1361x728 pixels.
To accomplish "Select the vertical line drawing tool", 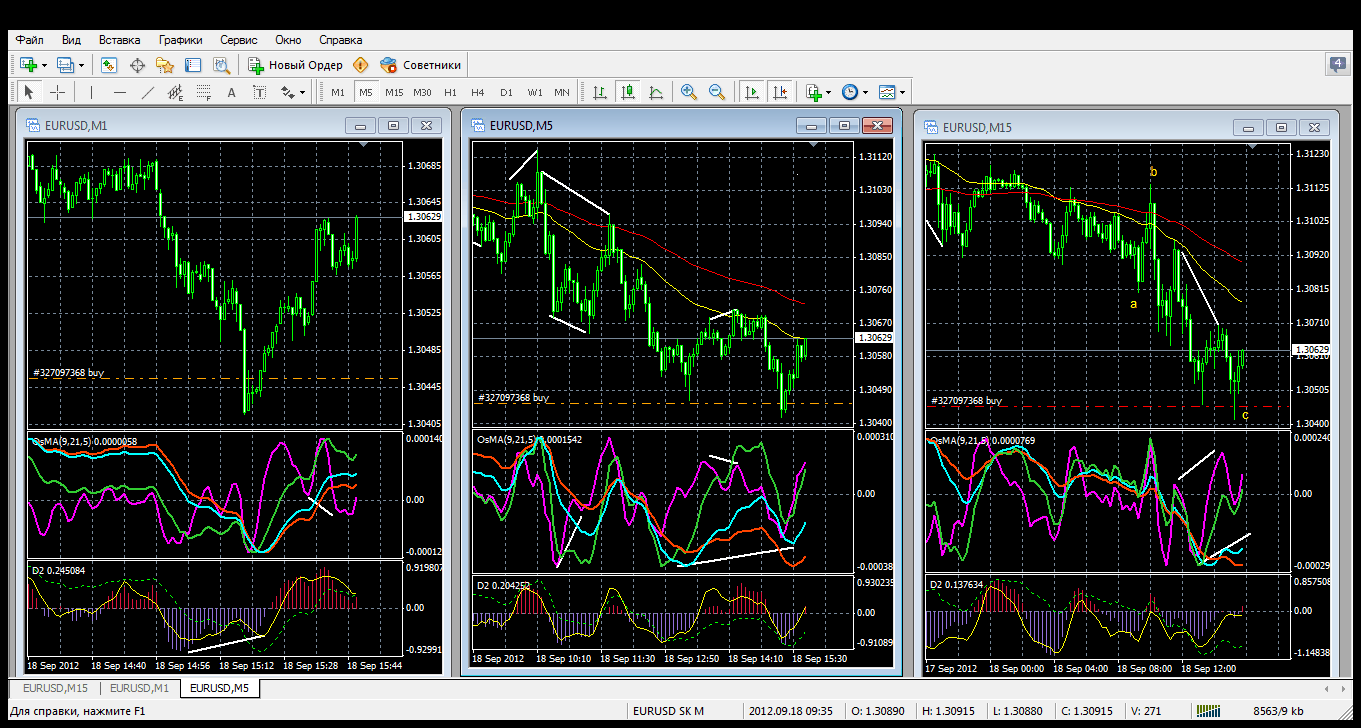I will click(91, 92).
